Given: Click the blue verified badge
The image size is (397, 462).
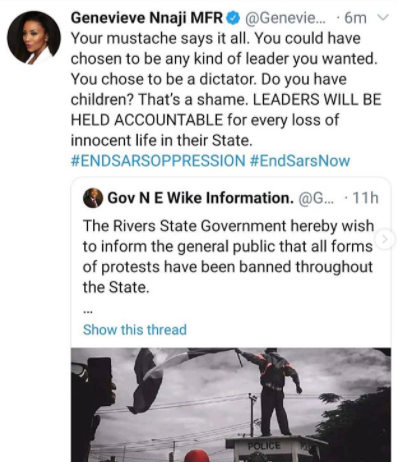Looking at the screenshot, I should (233, 18).
